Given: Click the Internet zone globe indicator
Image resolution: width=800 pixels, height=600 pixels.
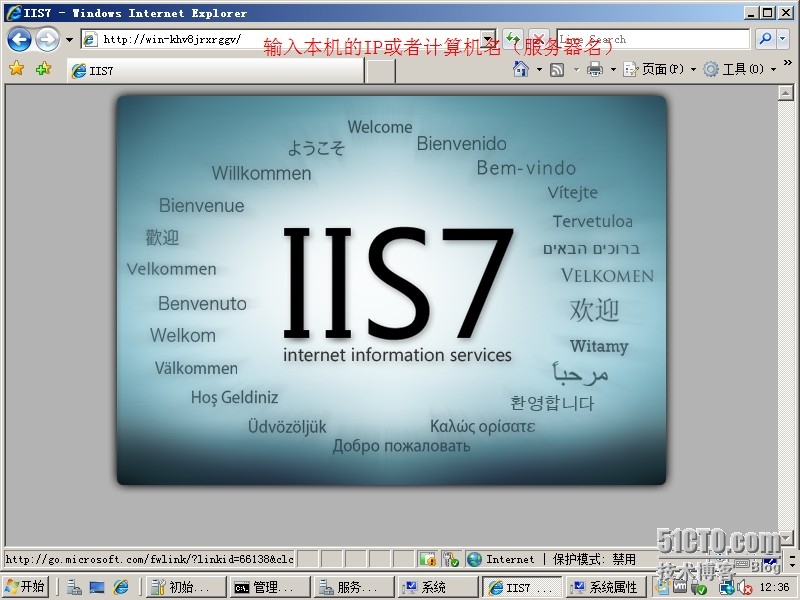Looking at the screenshot, I should tap(474, 559).
